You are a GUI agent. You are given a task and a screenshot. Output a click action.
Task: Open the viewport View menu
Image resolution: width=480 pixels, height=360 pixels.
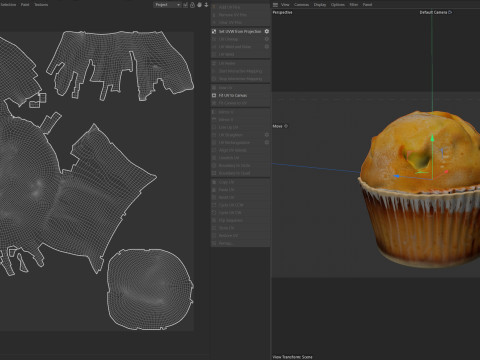pos(285,5)
